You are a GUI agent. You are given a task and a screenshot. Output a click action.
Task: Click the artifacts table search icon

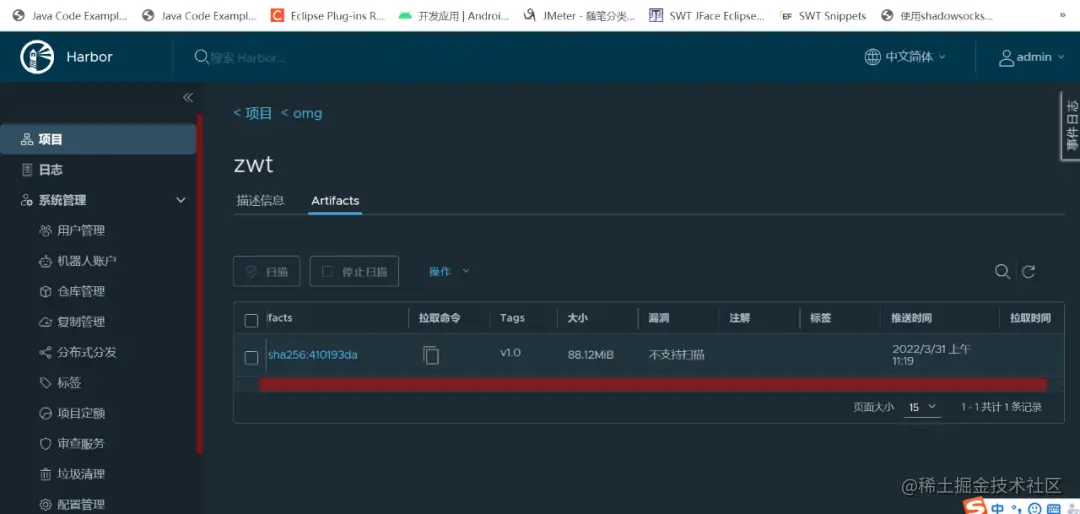1002,271
